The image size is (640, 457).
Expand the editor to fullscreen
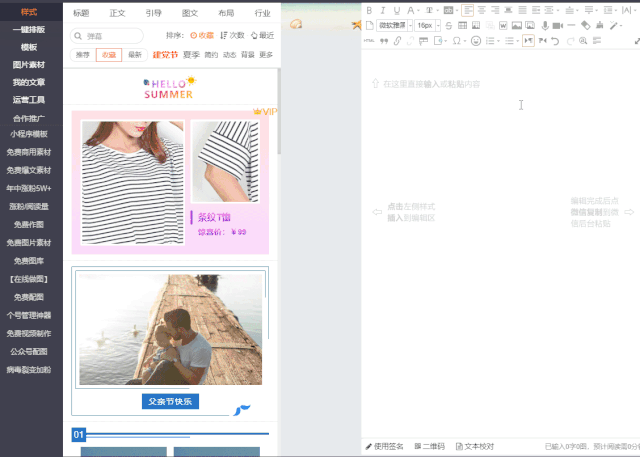click(634, 41)
